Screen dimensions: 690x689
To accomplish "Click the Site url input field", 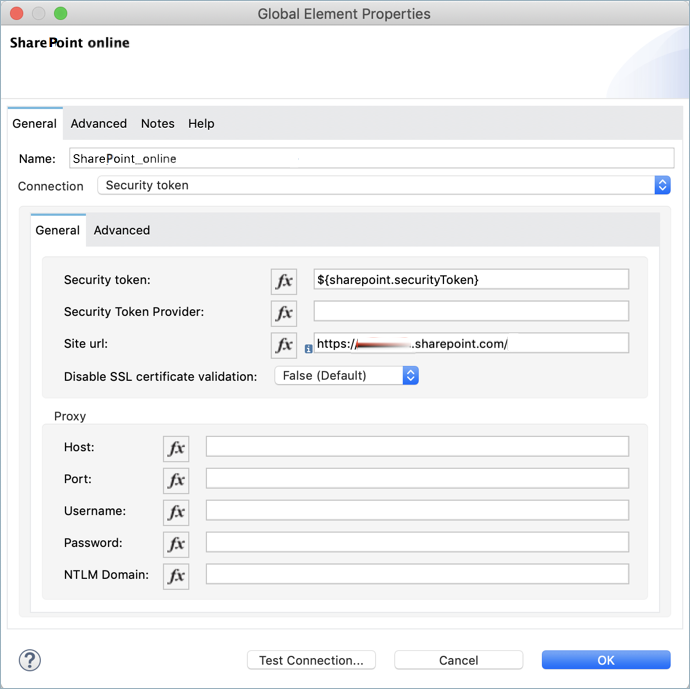I will tap(471, 343).
